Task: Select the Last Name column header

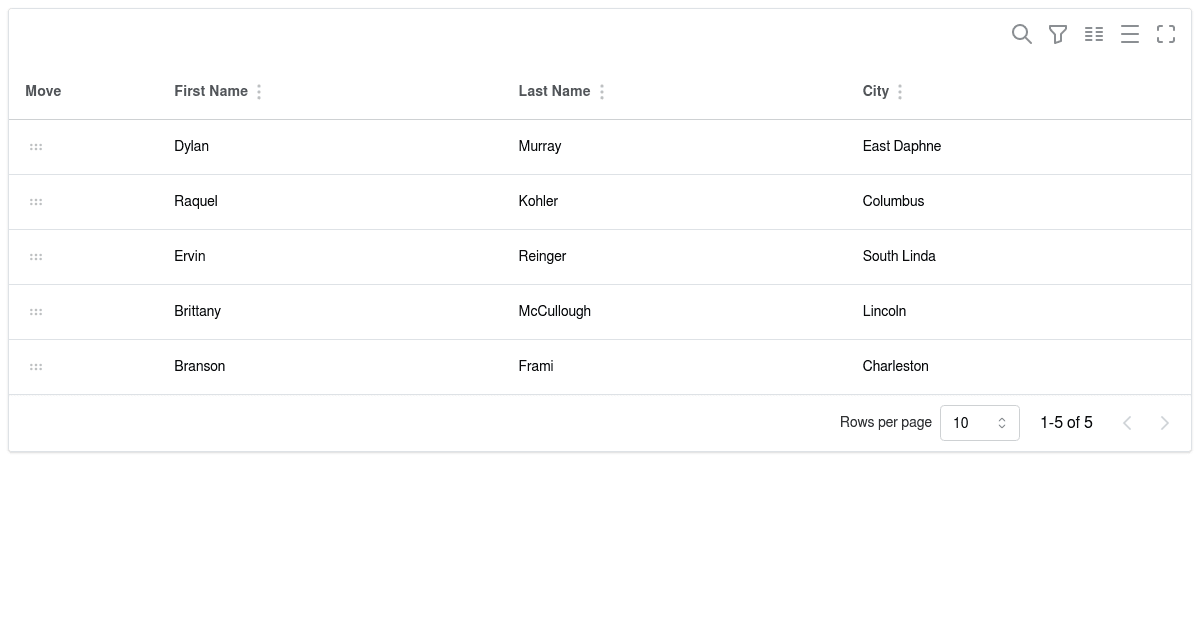Action: [554, 91]
